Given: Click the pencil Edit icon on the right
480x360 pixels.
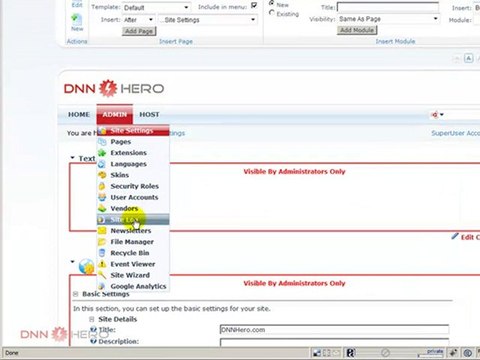Looking at the screenshot, I should [x=455, y=236].
